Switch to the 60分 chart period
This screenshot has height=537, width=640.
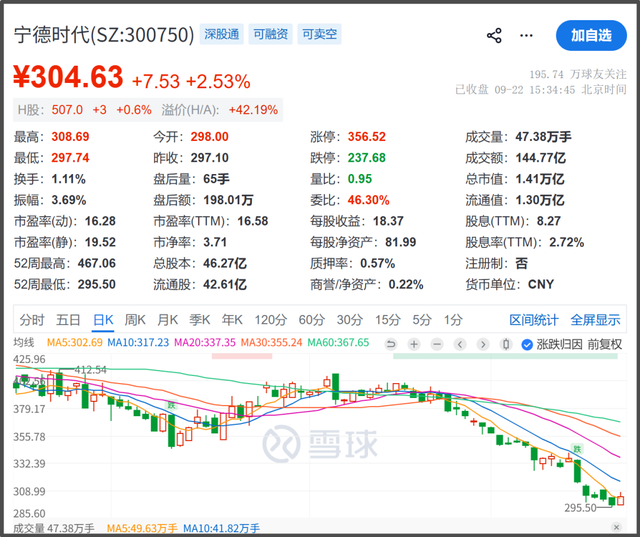(x=311, y=320)
